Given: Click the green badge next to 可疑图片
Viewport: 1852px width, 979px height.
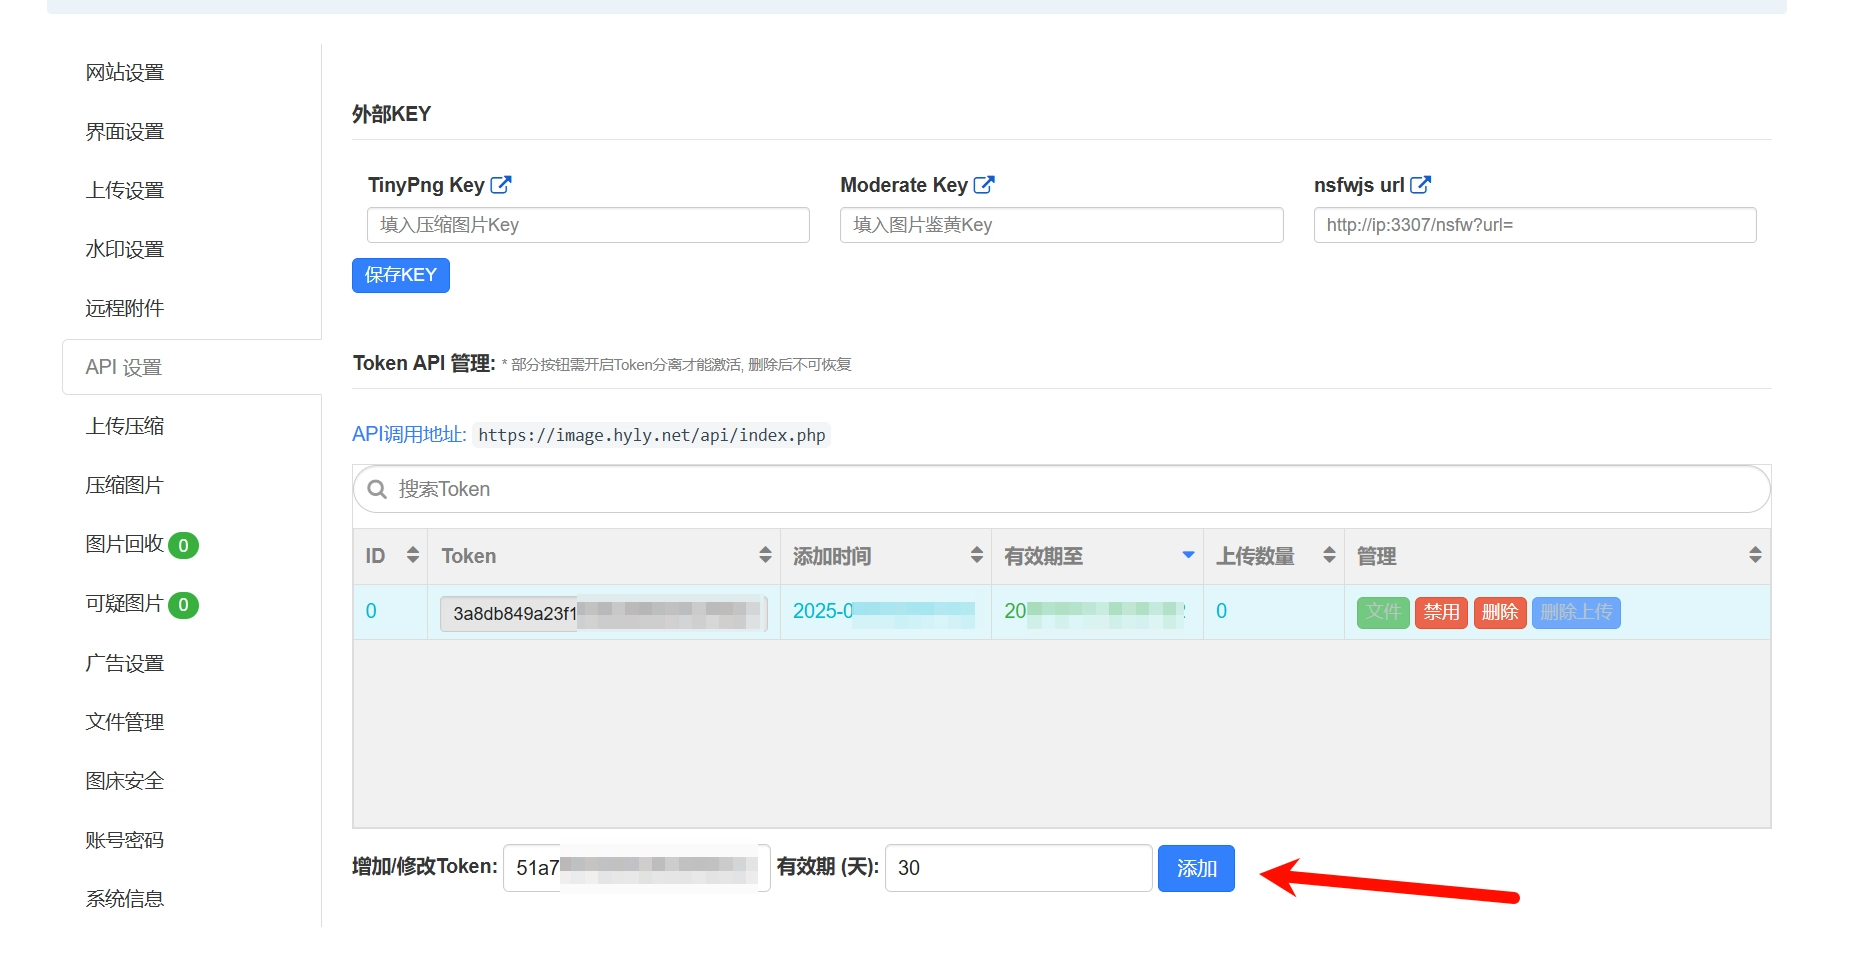Looking at the screenshot, I should tap(183, 605).
